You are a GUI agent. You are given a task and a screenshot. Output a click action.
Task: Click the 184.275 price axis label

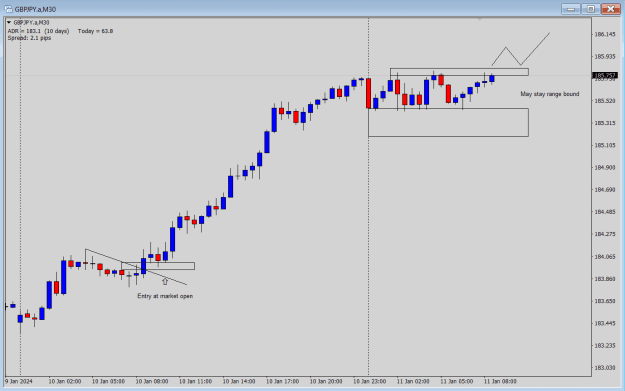[605, 234]
